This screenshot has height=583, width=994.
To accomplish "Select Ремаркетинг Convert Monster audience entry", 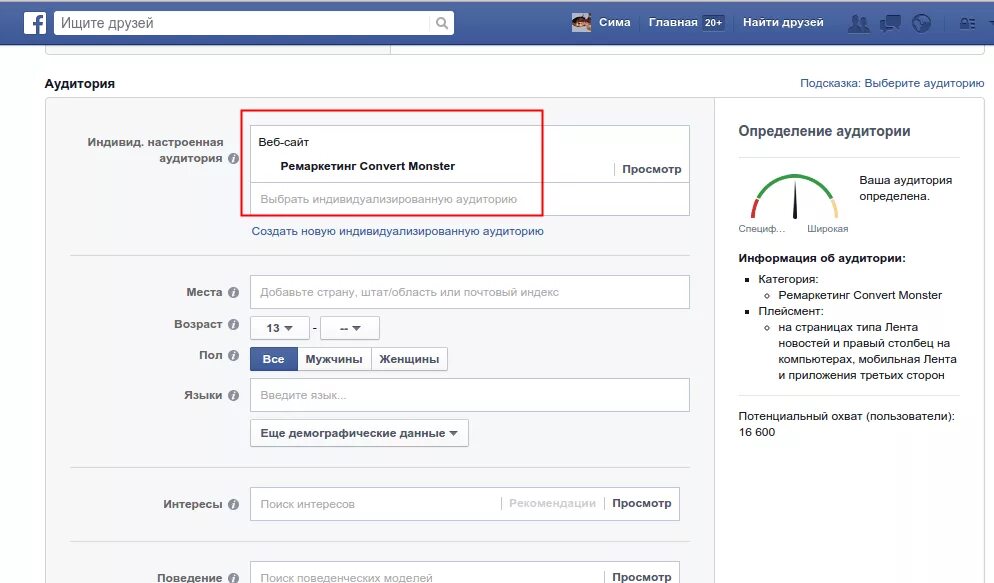I will (368, 166).
